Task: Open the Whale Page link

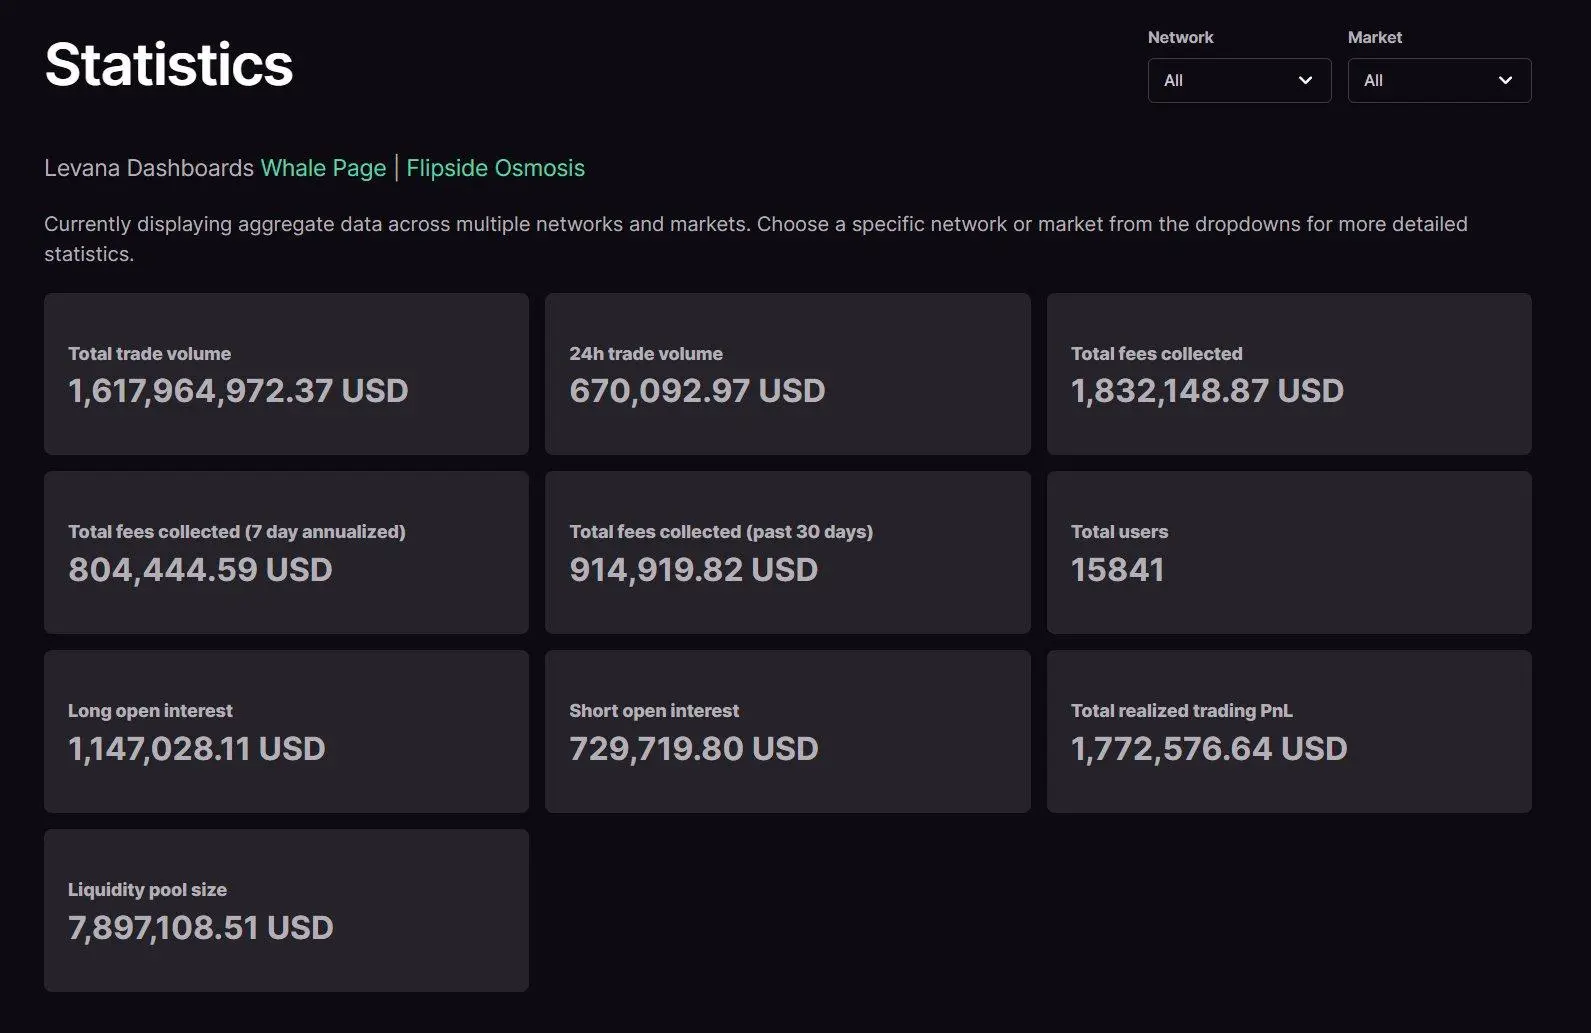Action: (x=323, y=168)
